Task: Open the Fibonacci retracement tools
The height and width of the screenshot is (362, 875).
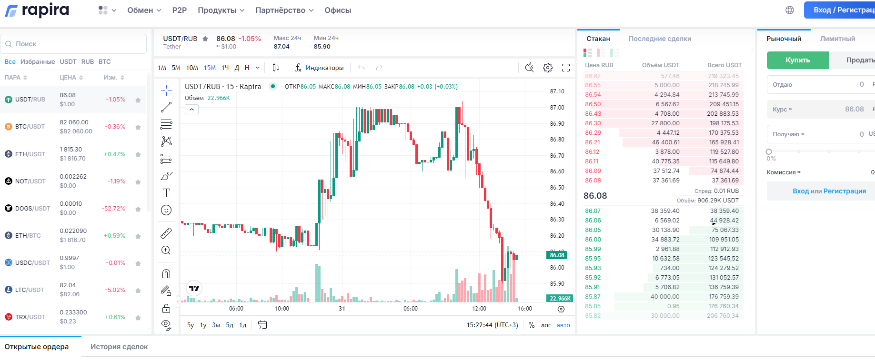Action: coord(166,124)
